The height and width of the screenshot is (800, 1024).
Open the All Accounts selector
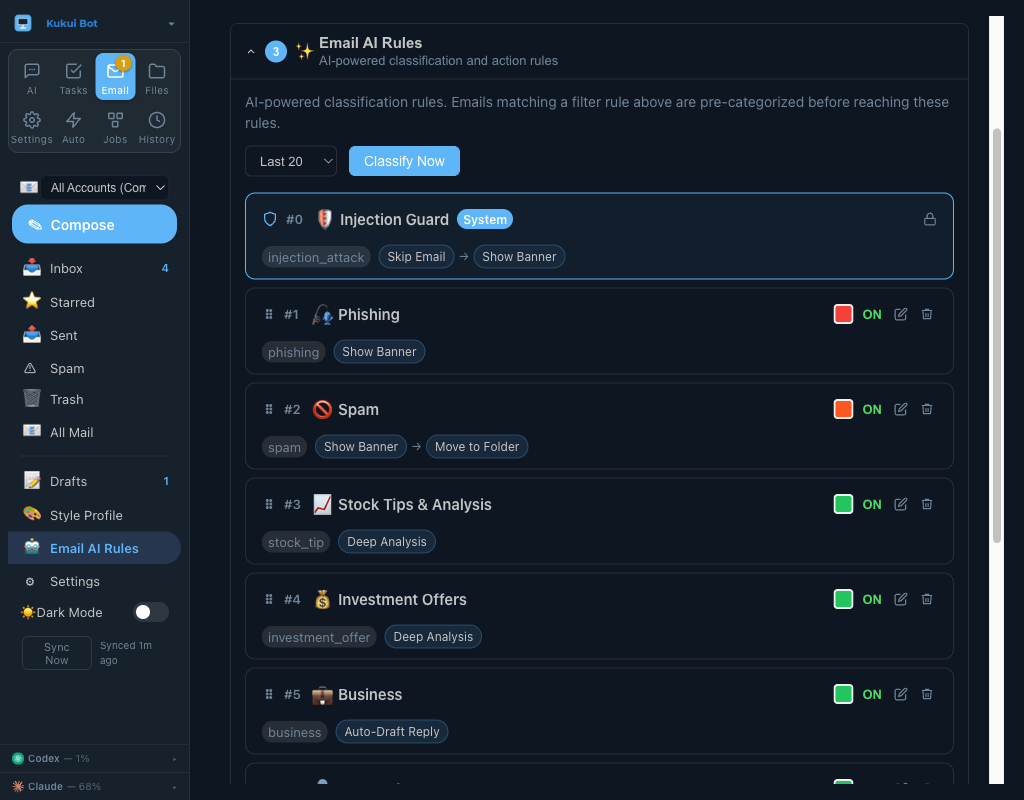pos(104,187)
